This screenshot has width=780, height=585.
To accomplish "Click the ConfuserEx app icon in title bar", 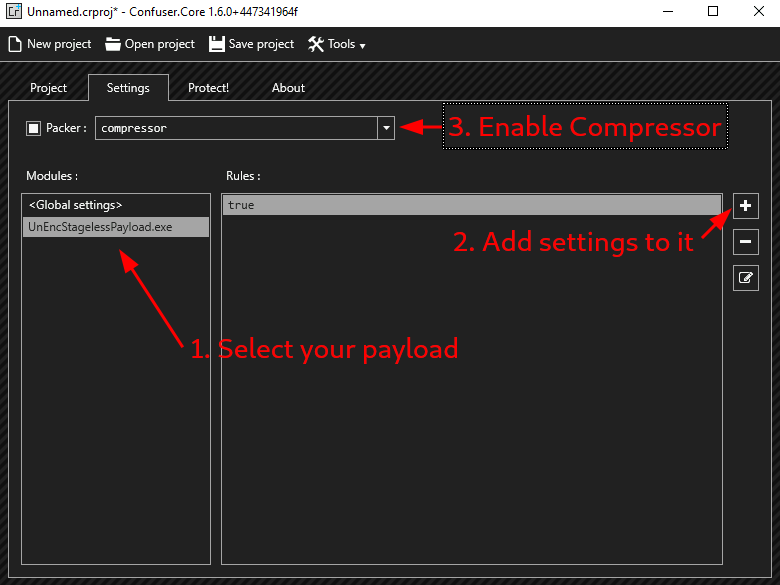I will coord(14,12).
